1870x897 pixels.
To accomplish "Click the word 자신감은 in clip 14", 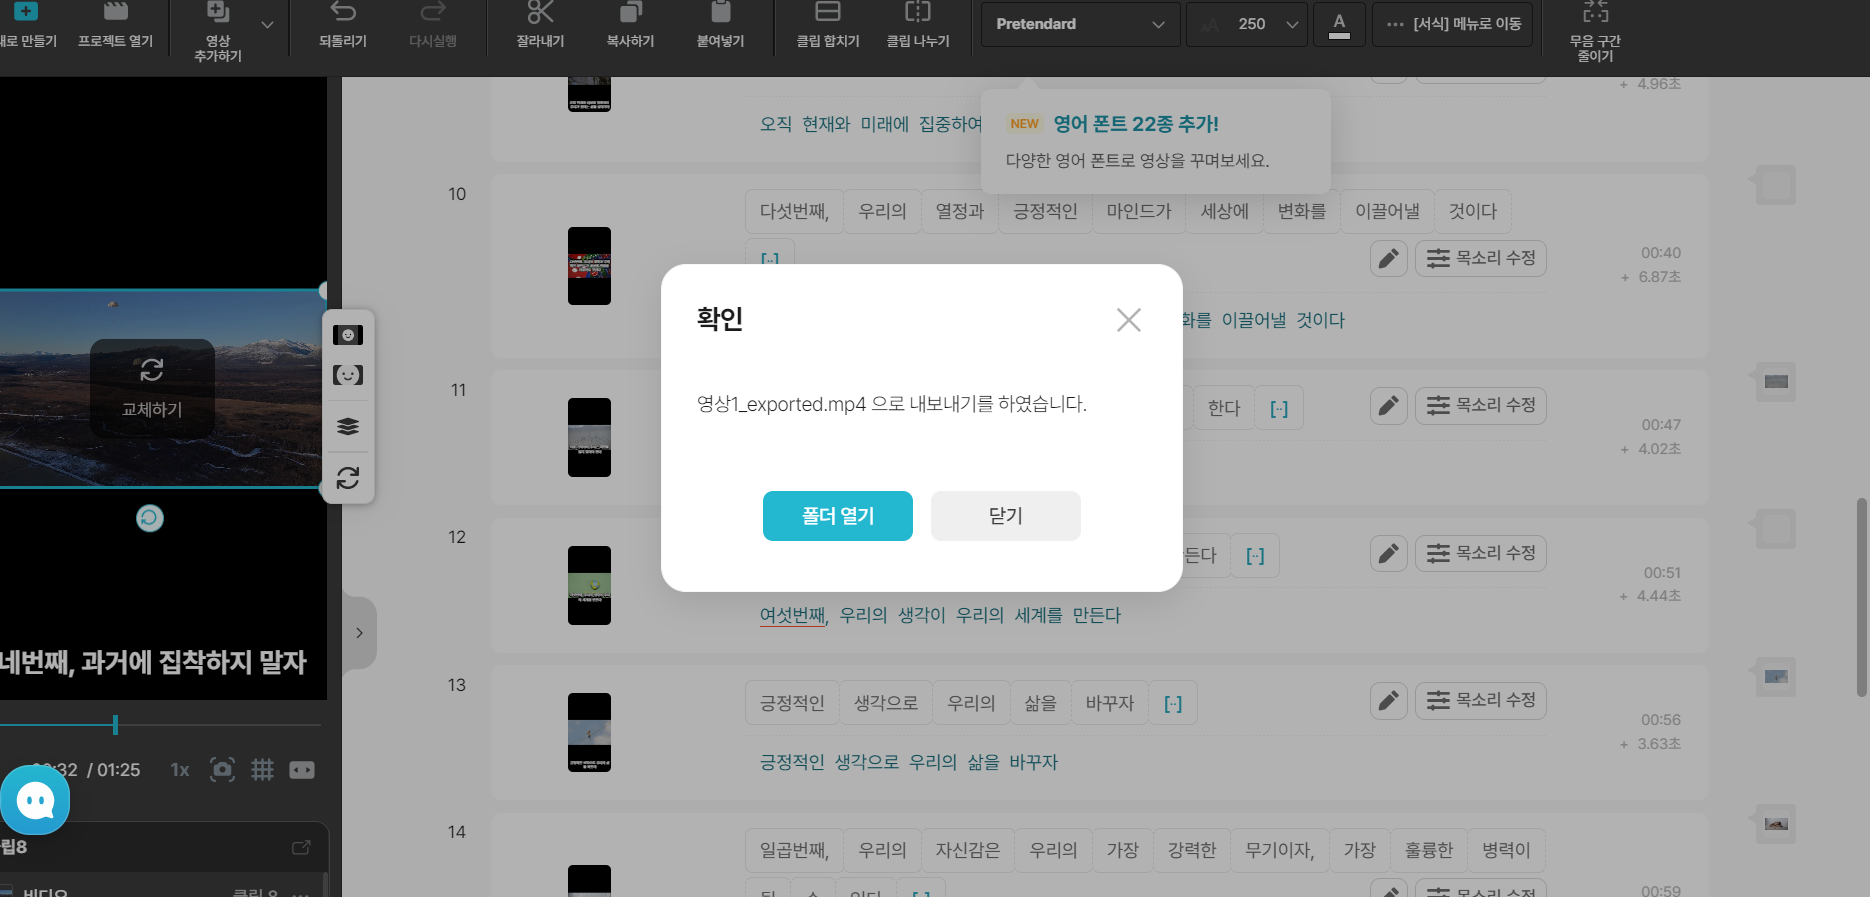I will click(x=967, y=850).
